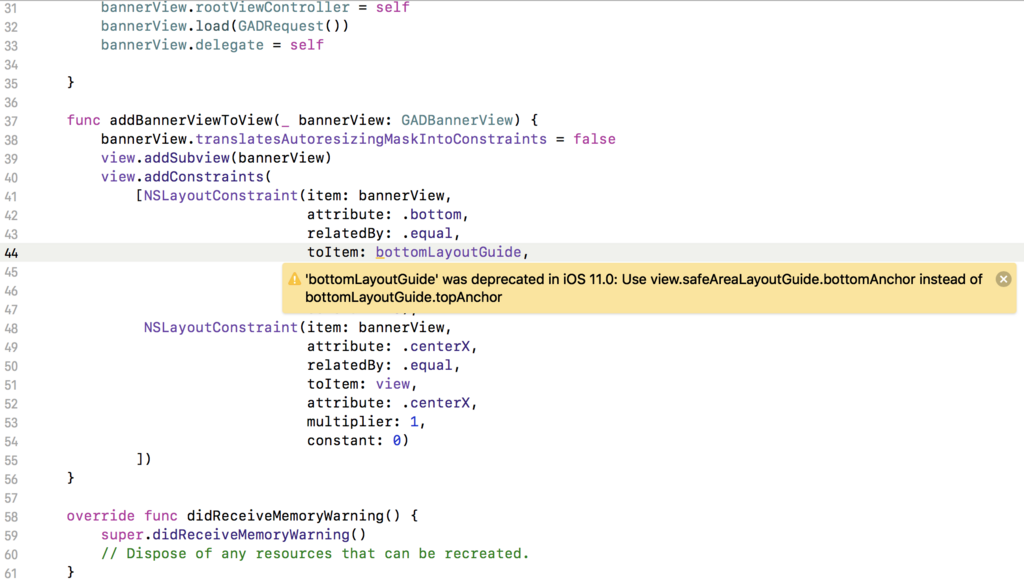Click the override keyword on line 58
This screenshot has height=581, width=1024.
tap(101, 516)
